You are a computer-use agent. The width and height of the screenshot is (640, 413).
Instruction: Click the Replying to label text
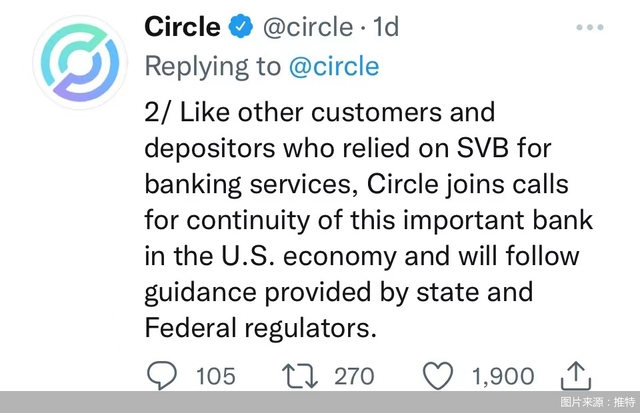[214, 67]
